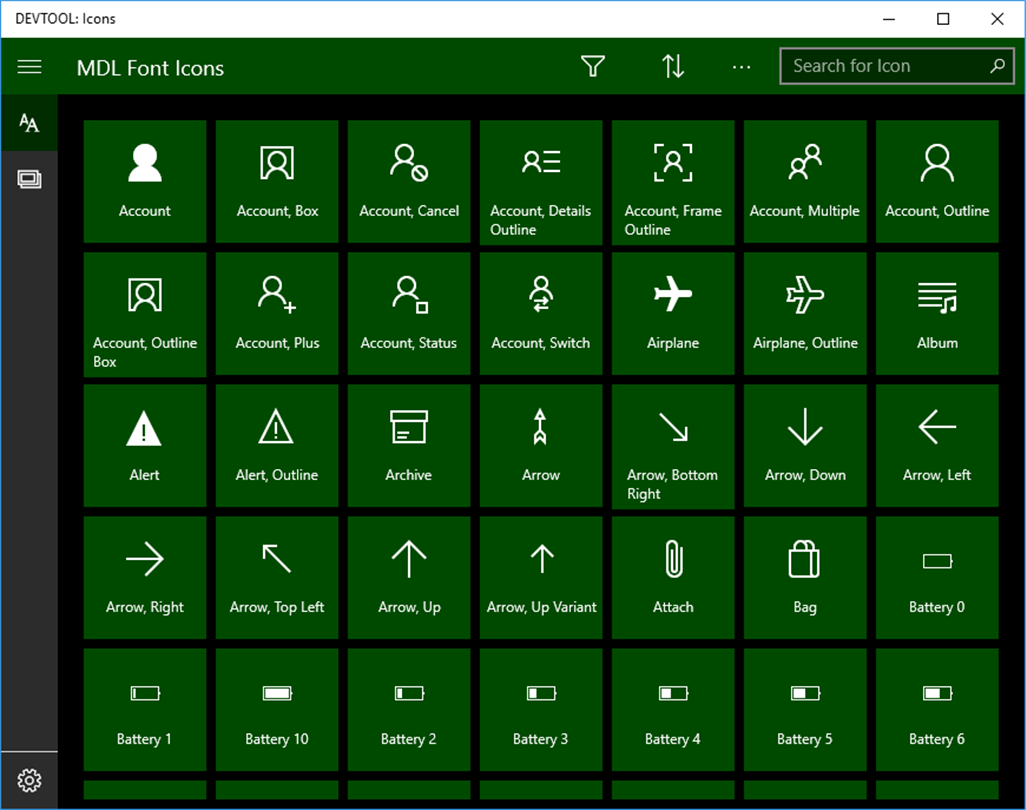
Task: Click the filter funnel icon
Action: click(593, 67)
